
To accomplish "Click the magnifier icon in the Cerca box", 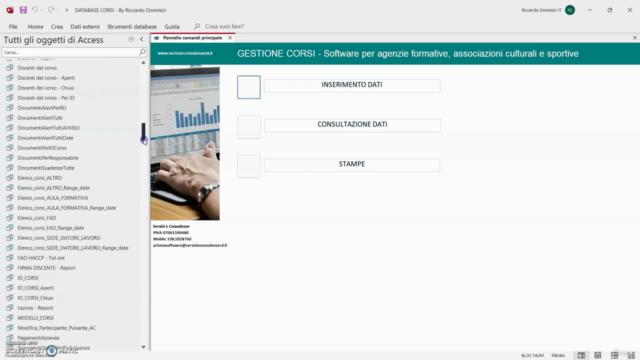I will 142,52.
